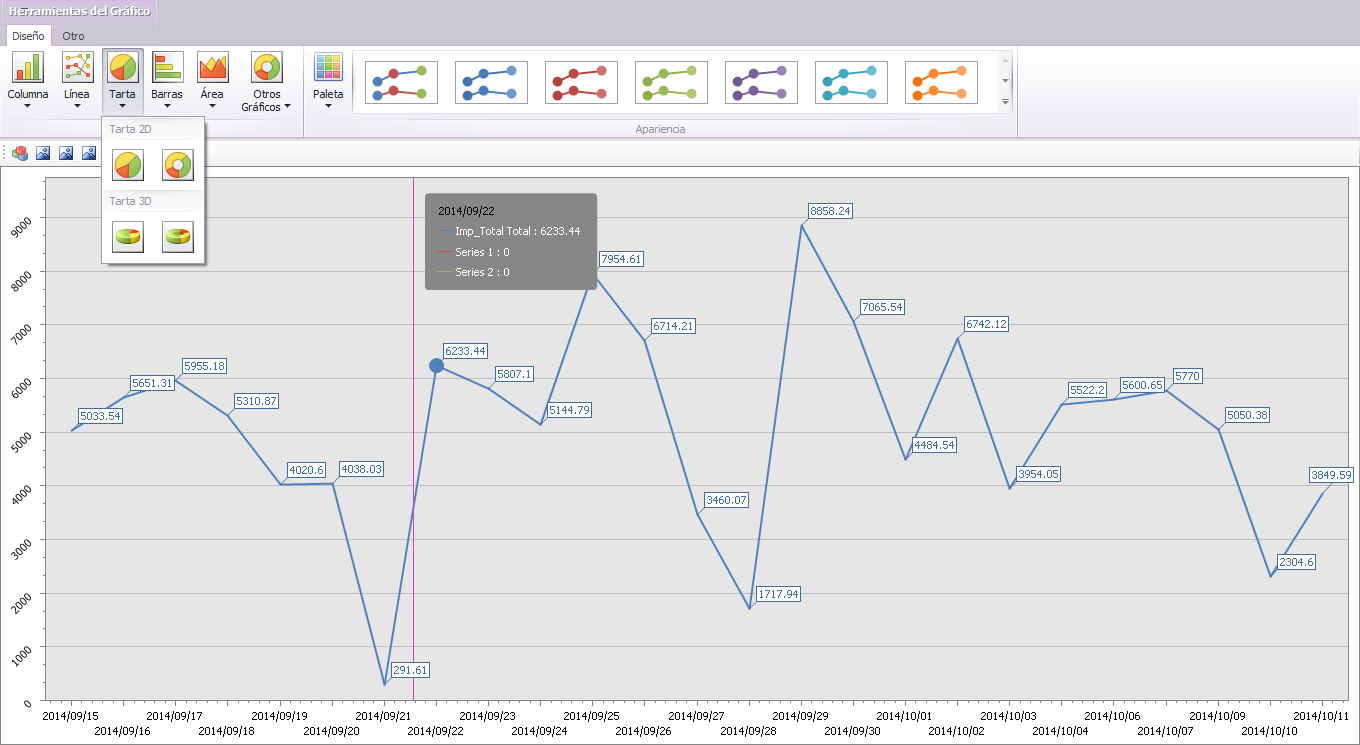Image resolution: width=1360 pixels, height=745 pixels.
Task: Pick the 3D doughnut chart option
Action: (x=178, y=237)
